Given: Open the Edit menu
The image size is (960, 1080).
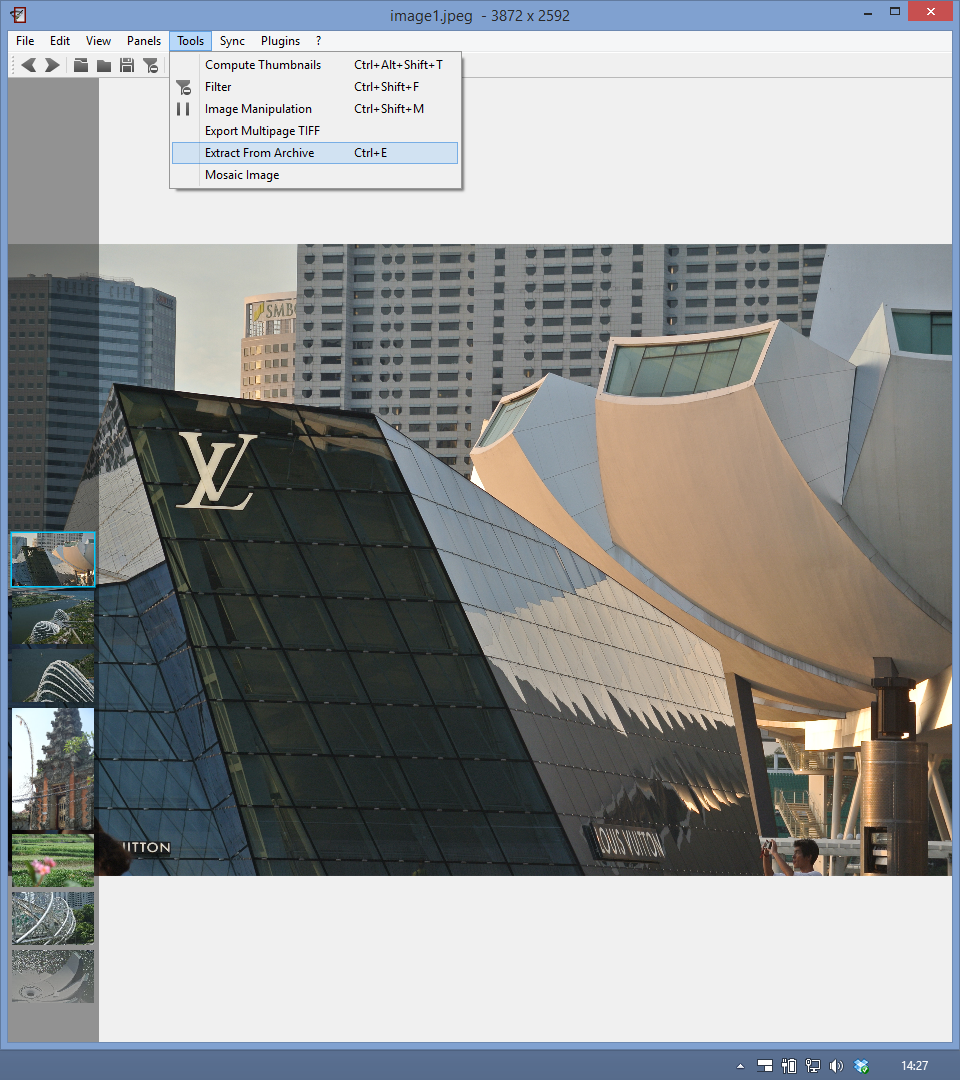Looking at the screenshot, I should [60, 41].
